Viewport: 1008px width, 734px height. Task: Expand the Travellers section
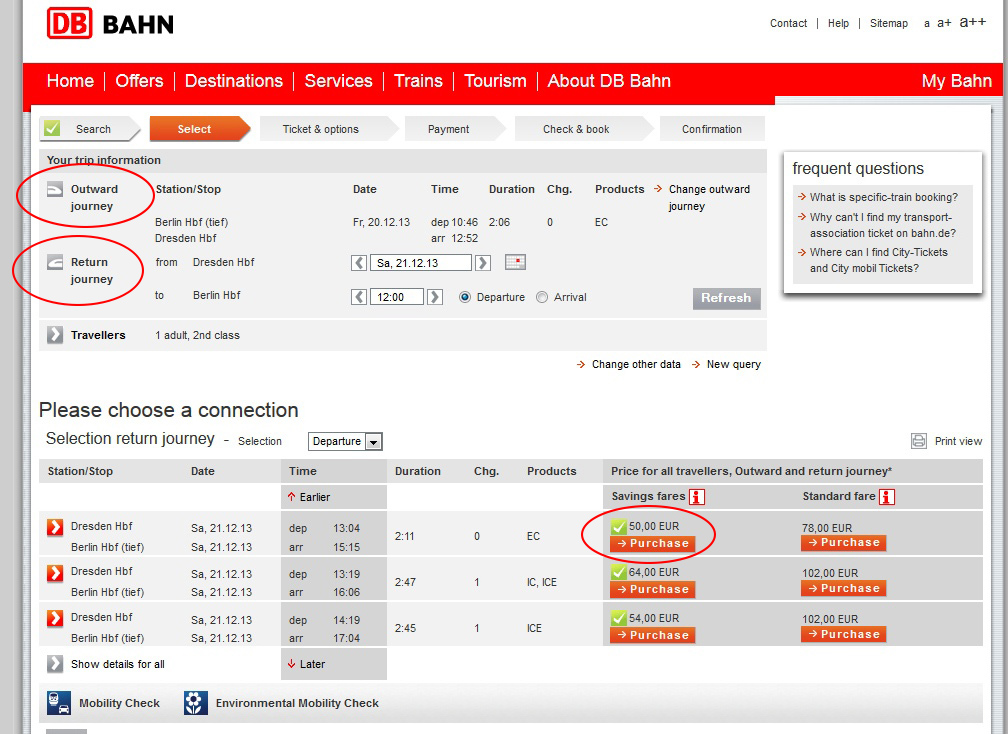[x=55, y=335]
